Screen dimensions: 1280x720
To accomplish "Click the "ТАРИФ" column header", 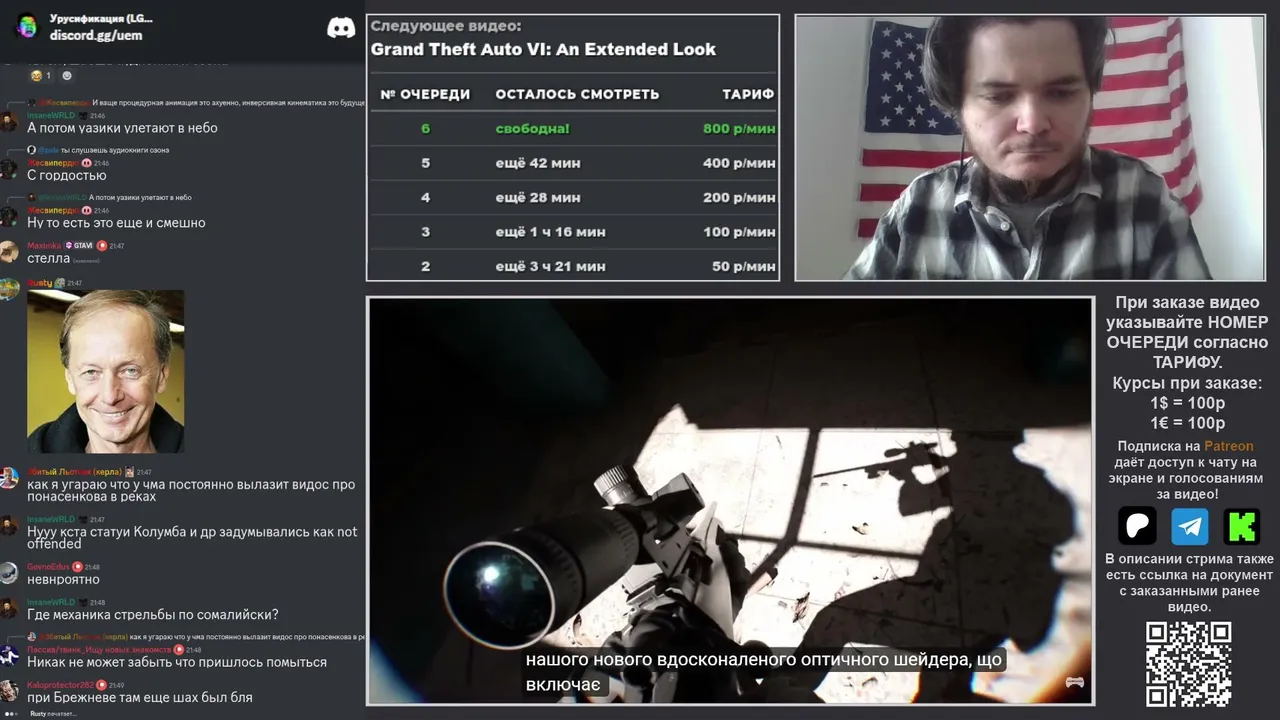I will point(748,94).
